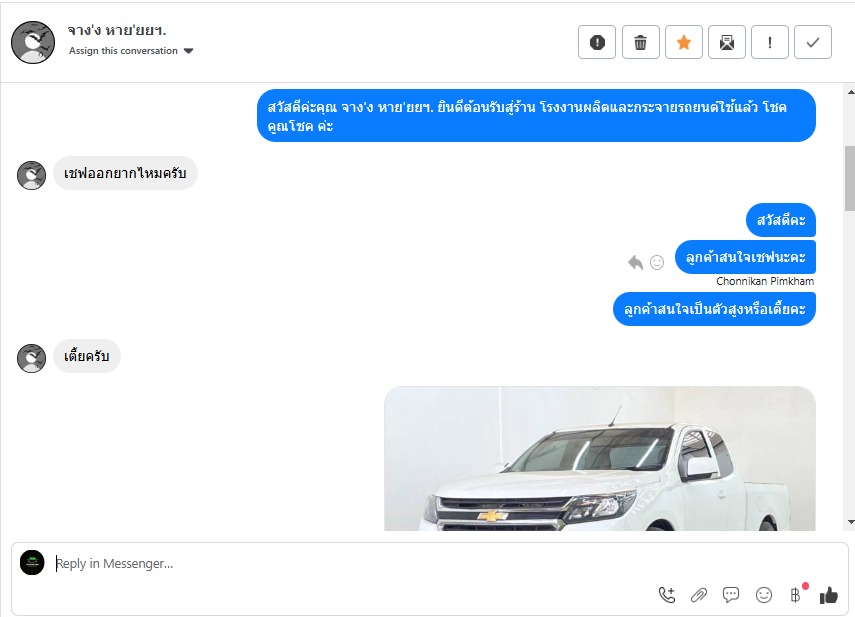Open saved replies speech bubble icon
The width and height of the screenshot is (855, 617).
pyautogui.click(x=731, y=595)
